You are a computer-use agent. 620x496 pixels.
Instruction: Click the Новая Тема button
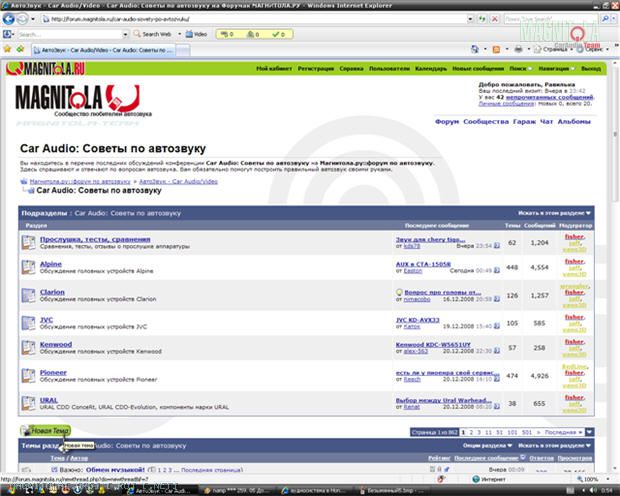42,431
